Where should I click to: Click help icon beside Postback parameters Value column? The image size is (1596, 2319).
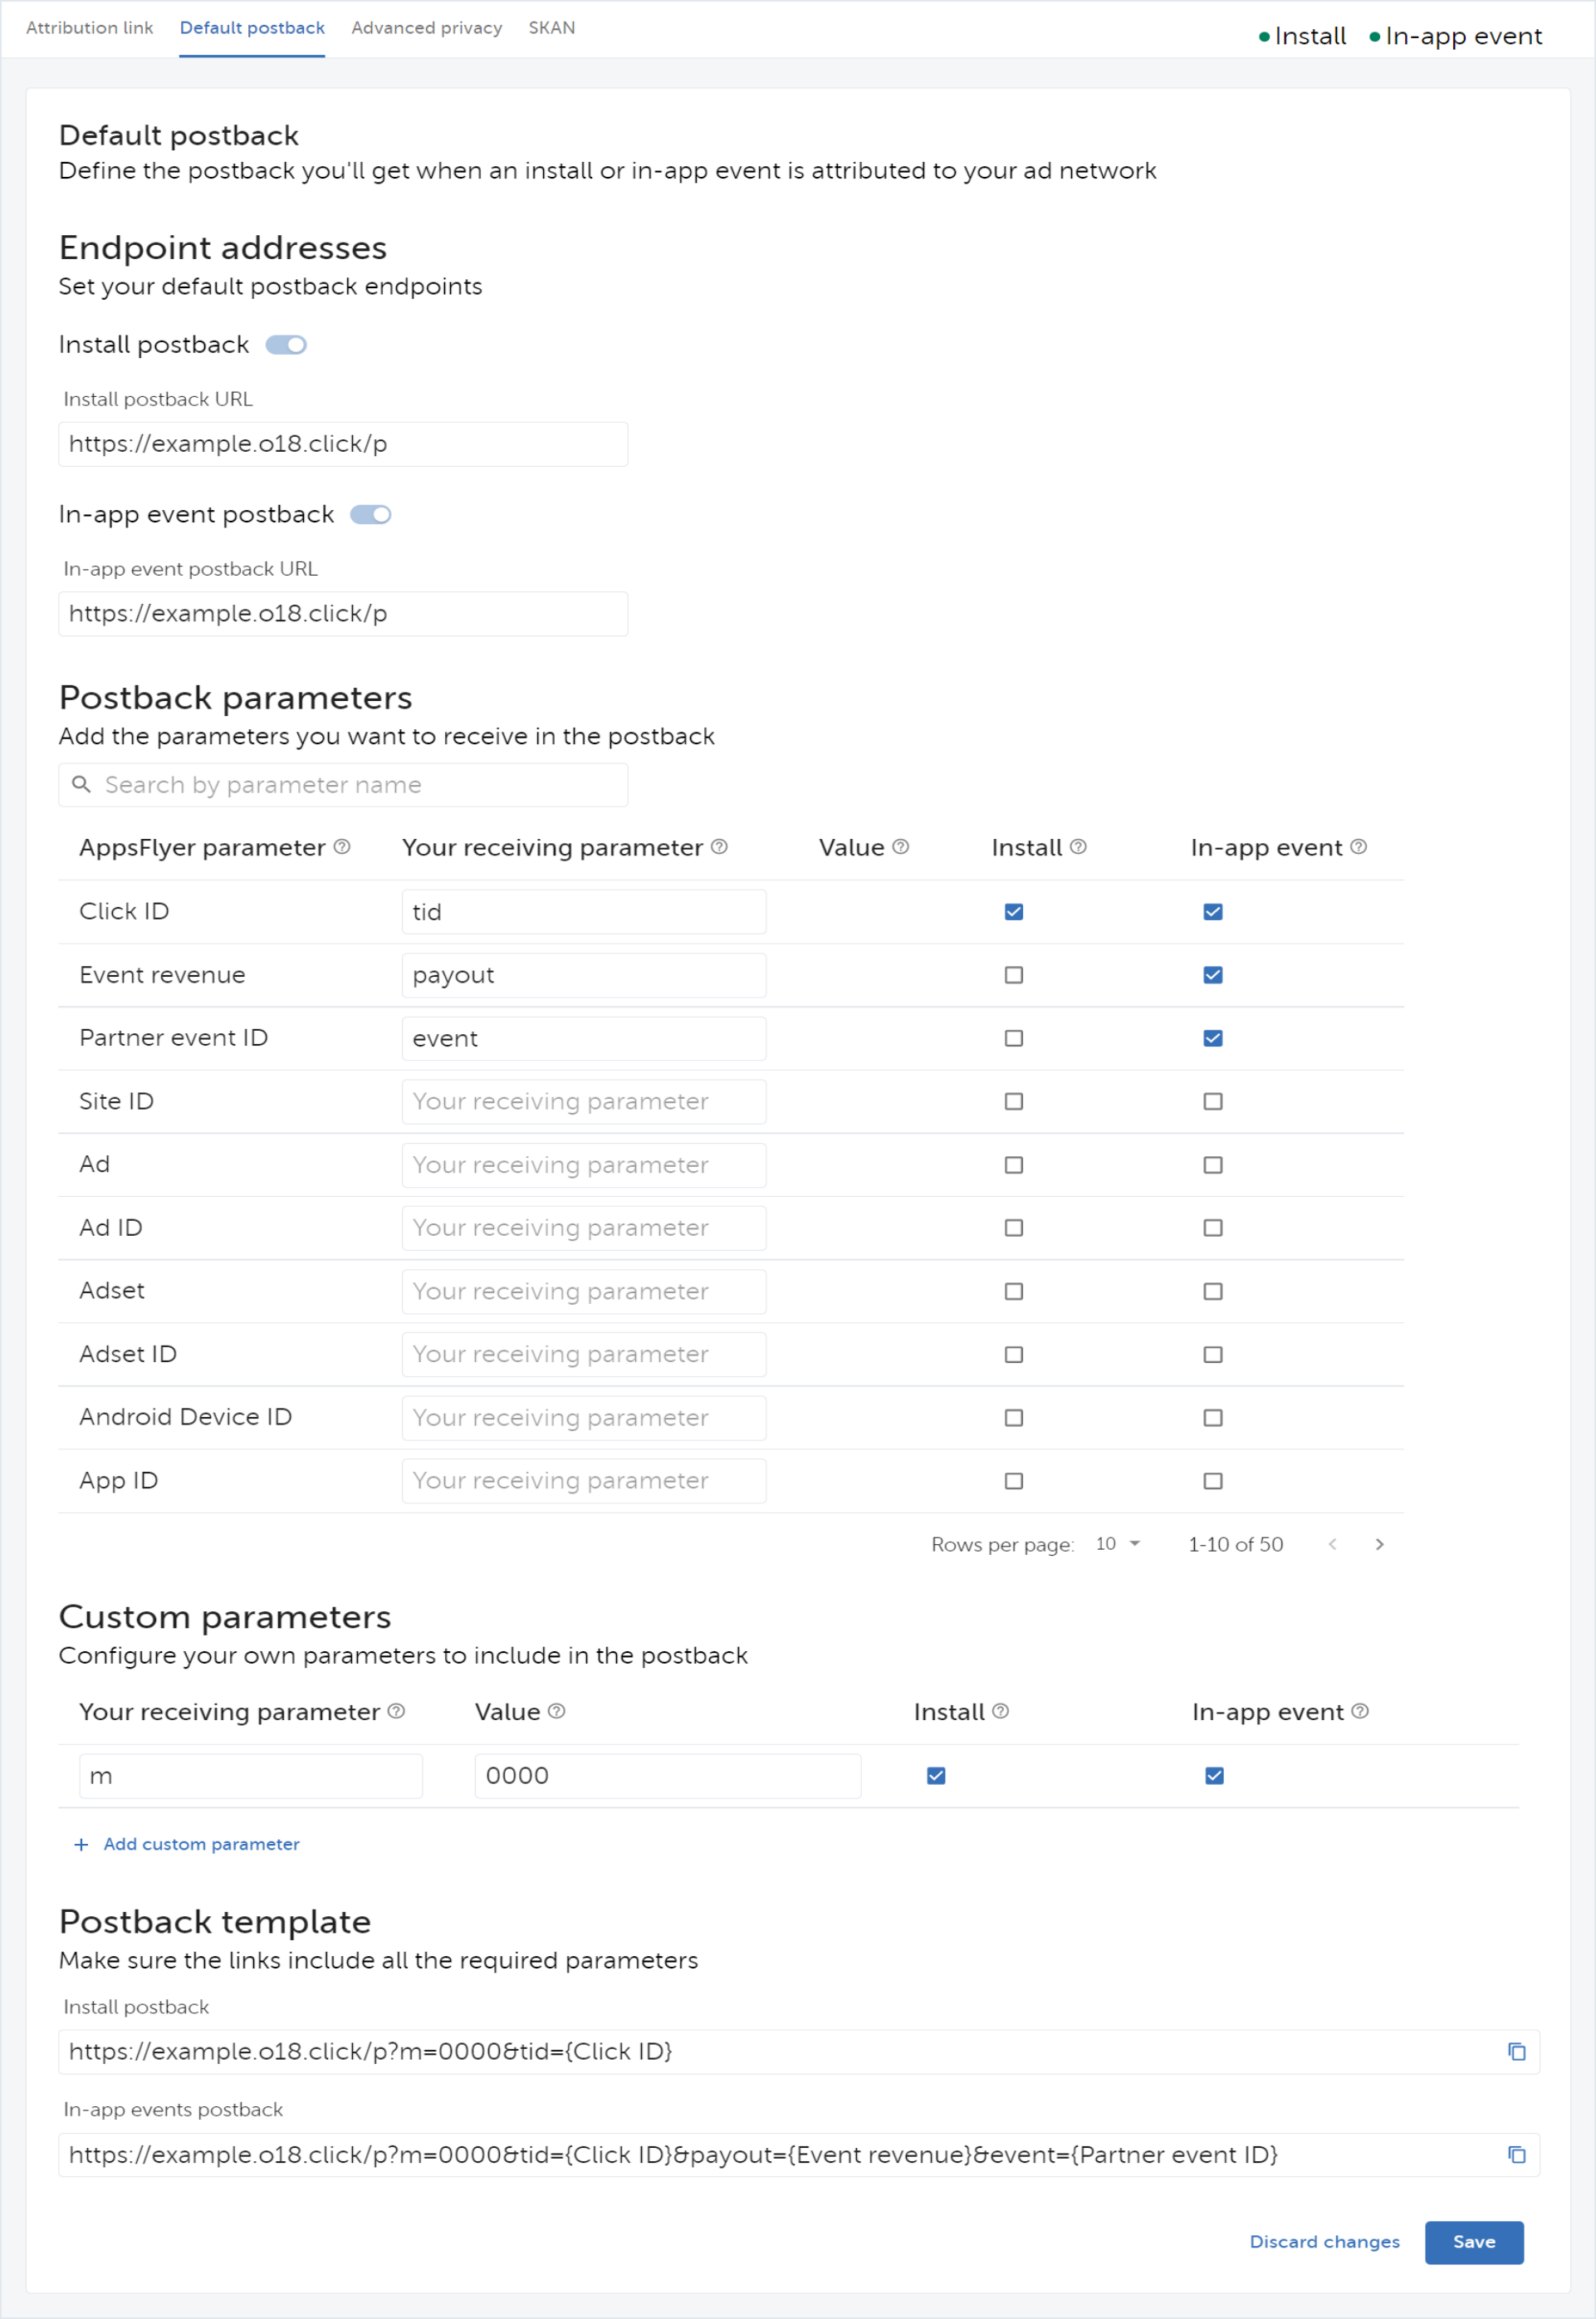coord(900,847)
